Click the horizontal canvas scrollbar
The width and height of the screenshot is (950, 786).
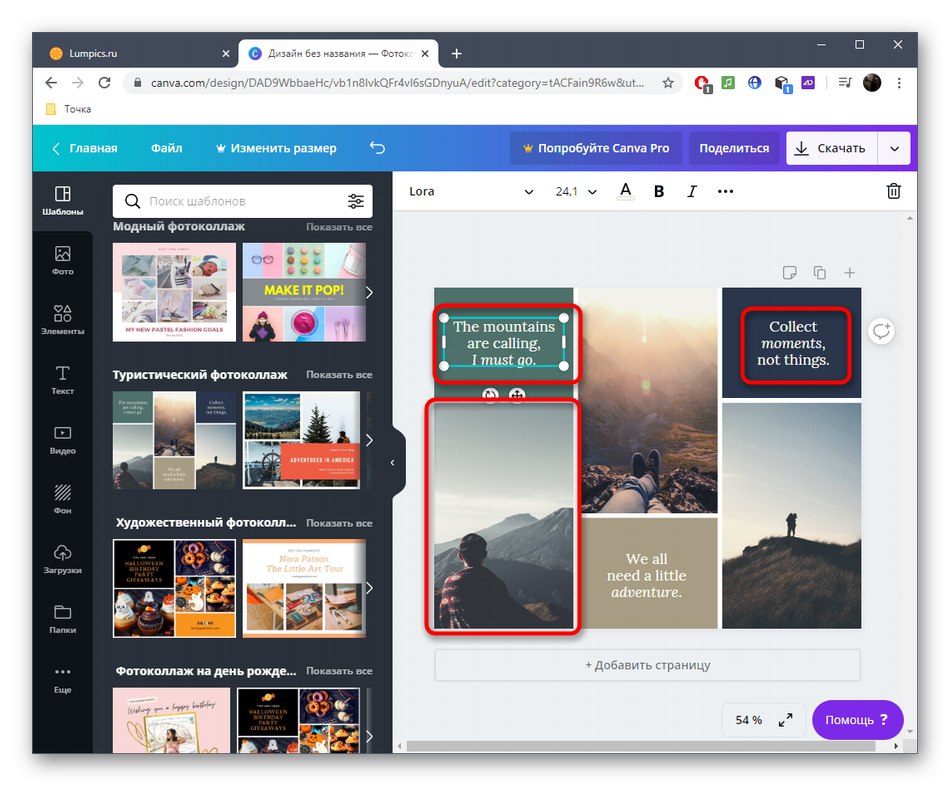640,746
